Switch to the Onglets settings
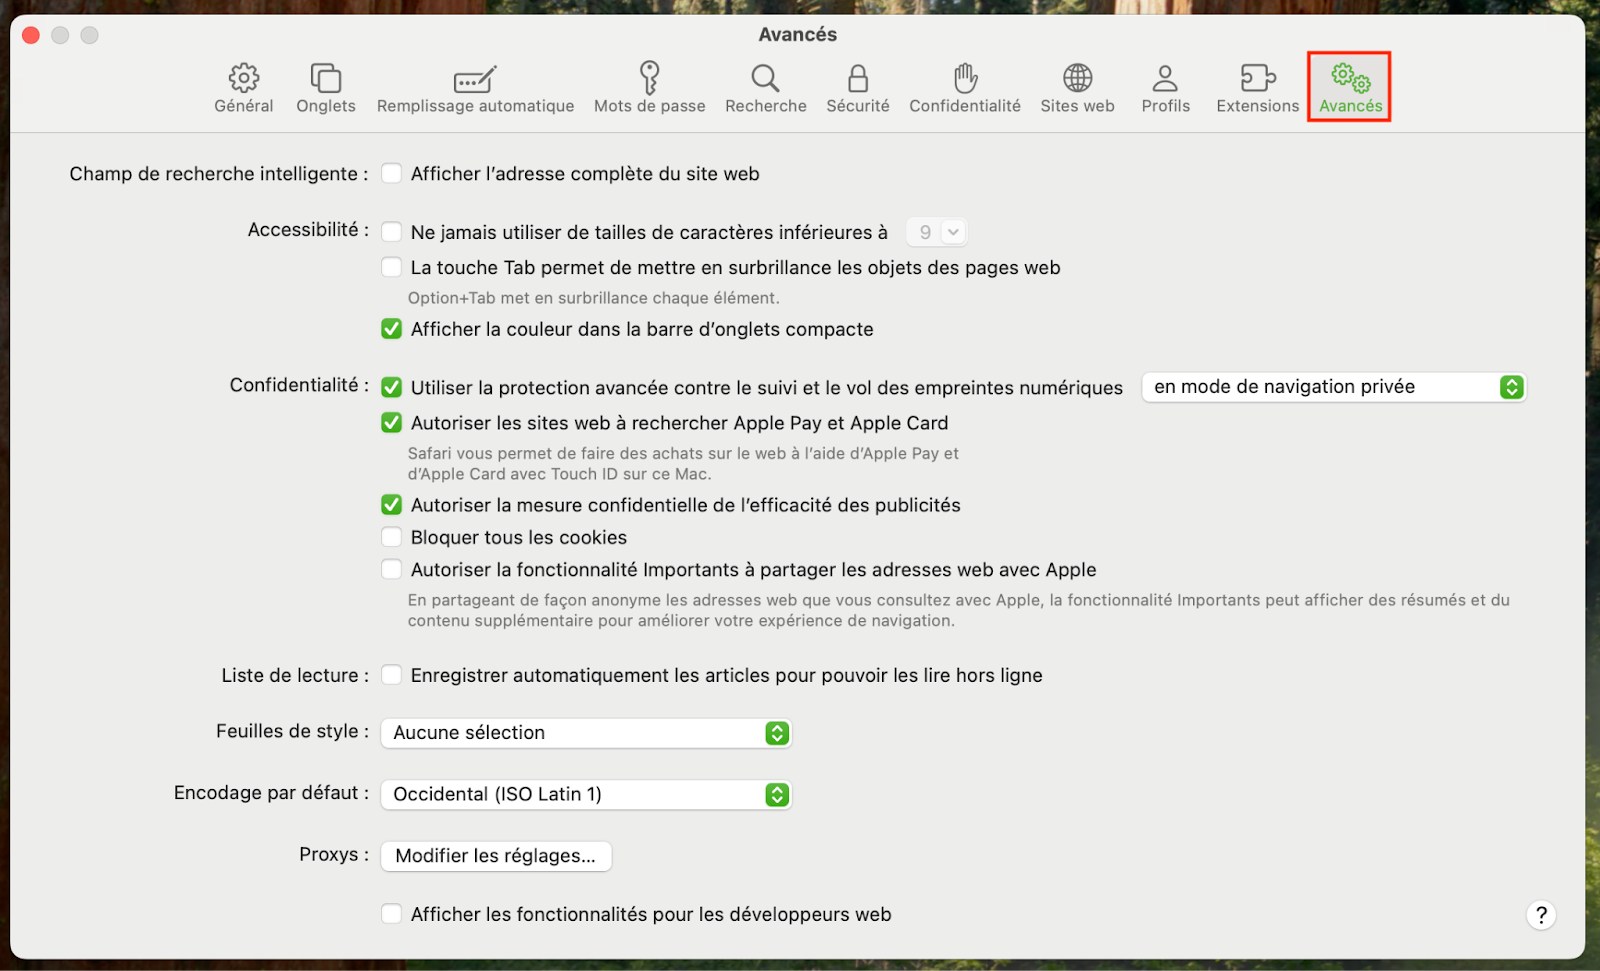Screen dimensions: 1600x971 325,87
